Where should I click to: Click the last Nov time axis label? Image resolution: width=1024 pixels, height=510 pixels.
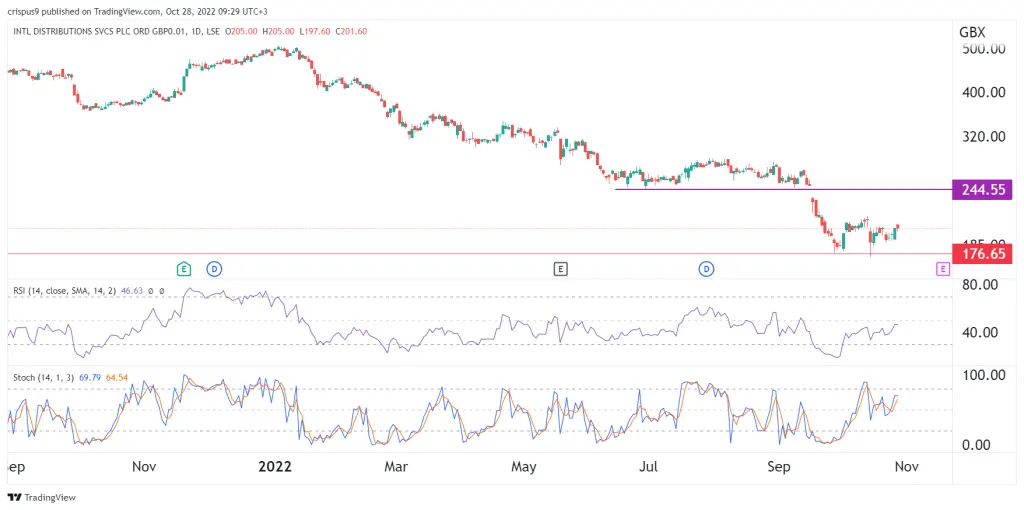(x=906, y=467)
